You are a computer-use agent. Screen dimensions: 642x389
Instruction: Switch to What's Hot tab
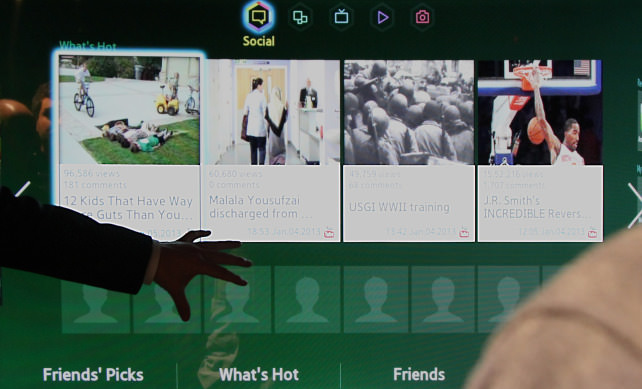coord(259,375)
